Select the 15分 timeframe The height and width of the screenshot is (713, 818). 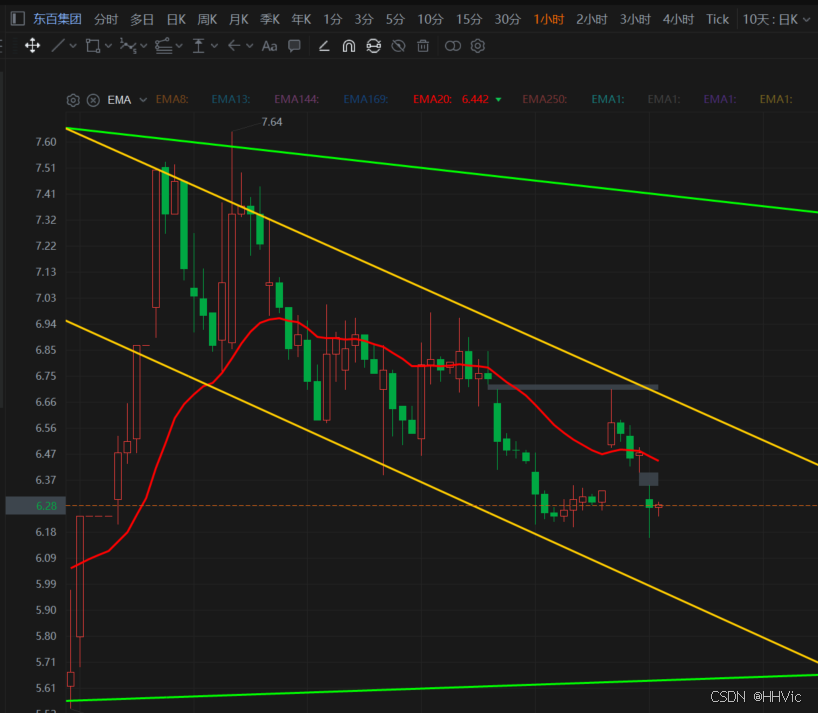coord(468,20)
